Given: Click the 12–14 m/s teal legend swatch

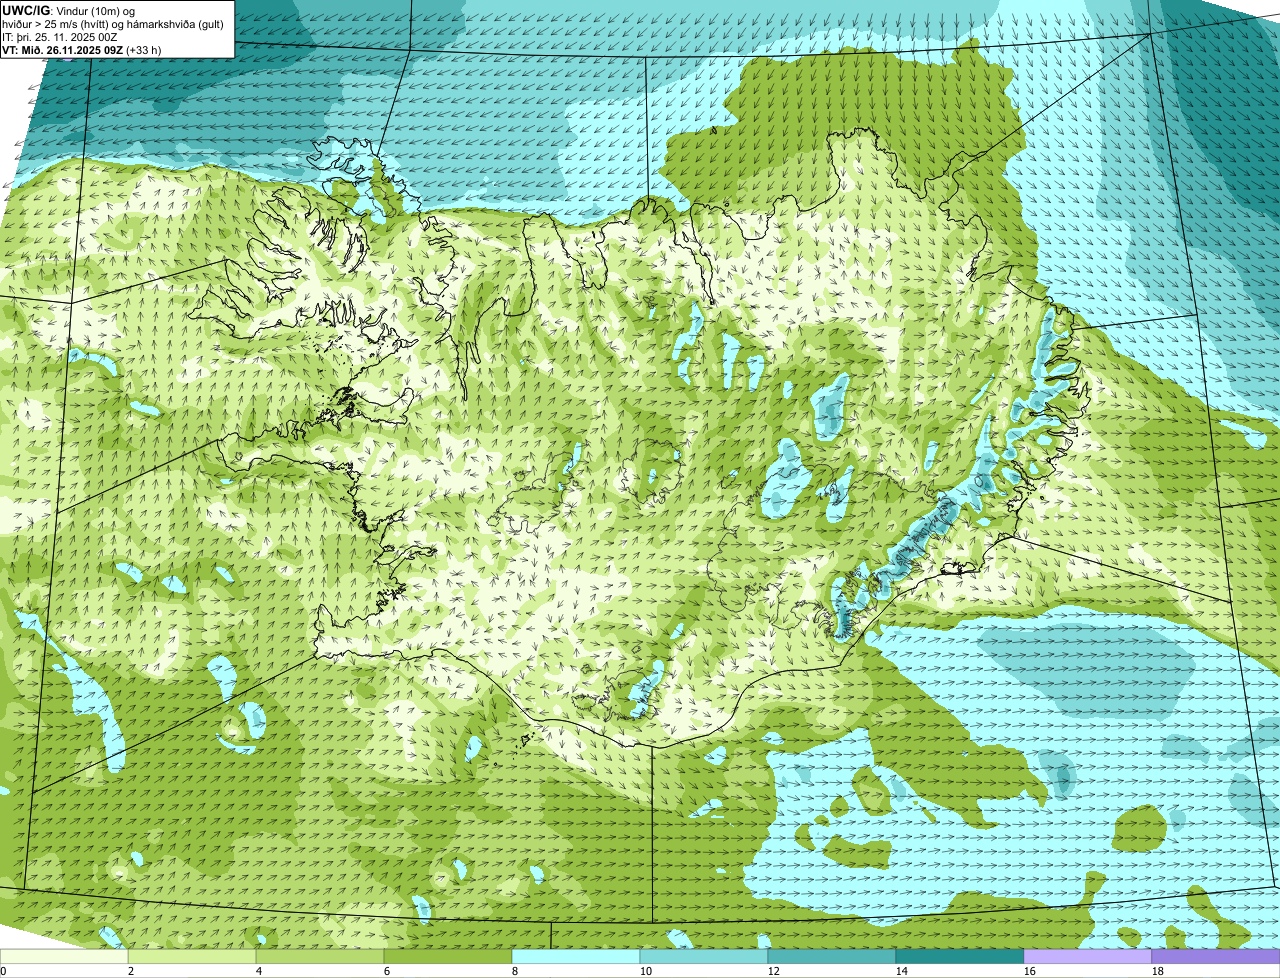Looking at the screenshot, I should tap(832, 957).
